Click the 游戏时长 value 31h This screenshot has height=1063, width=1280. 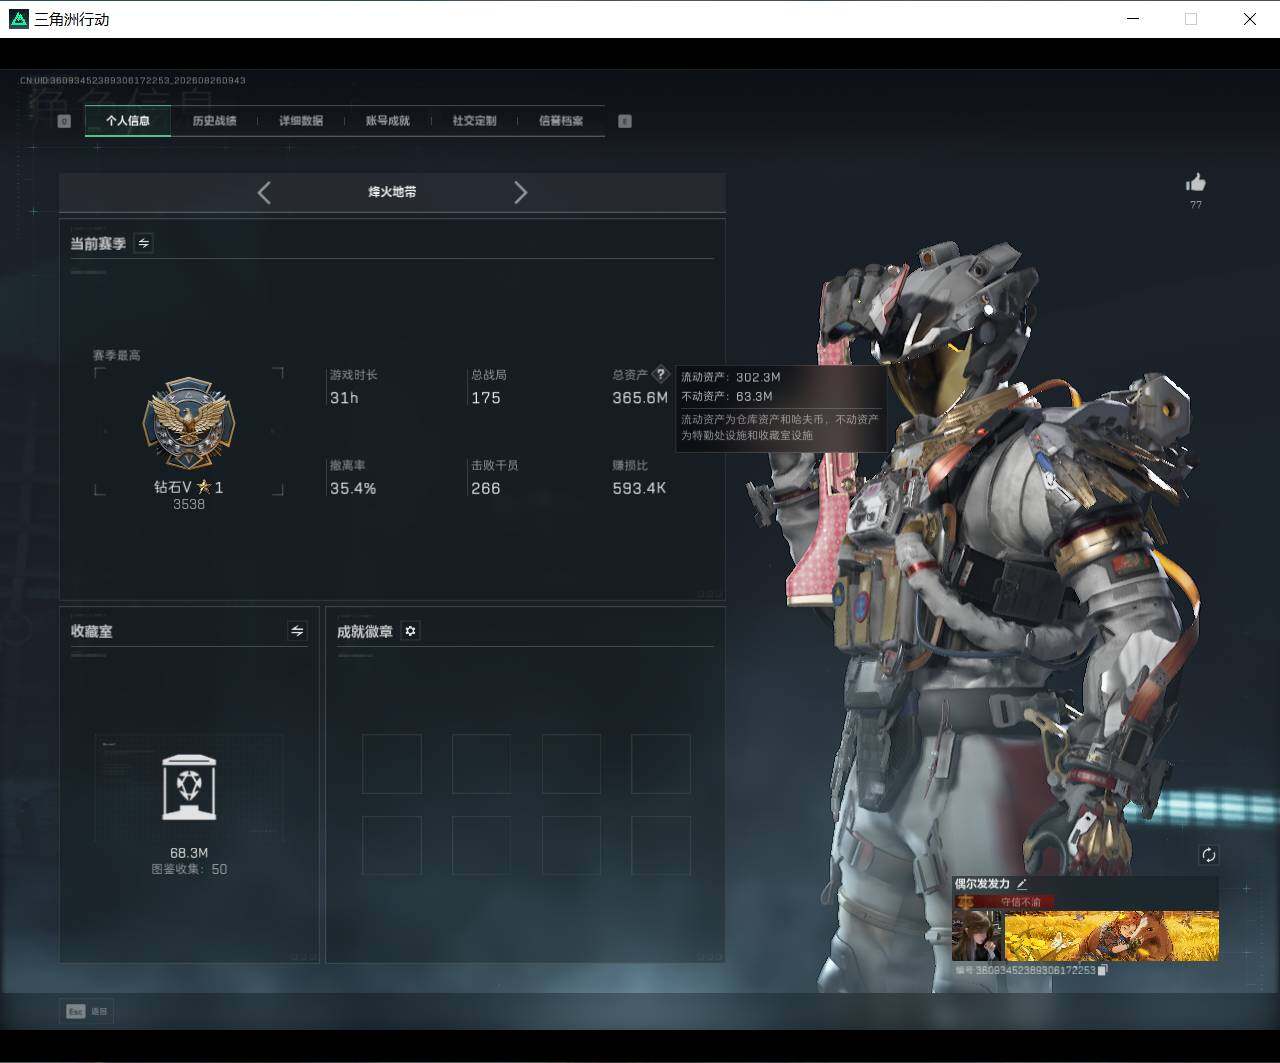pos(344,398)
